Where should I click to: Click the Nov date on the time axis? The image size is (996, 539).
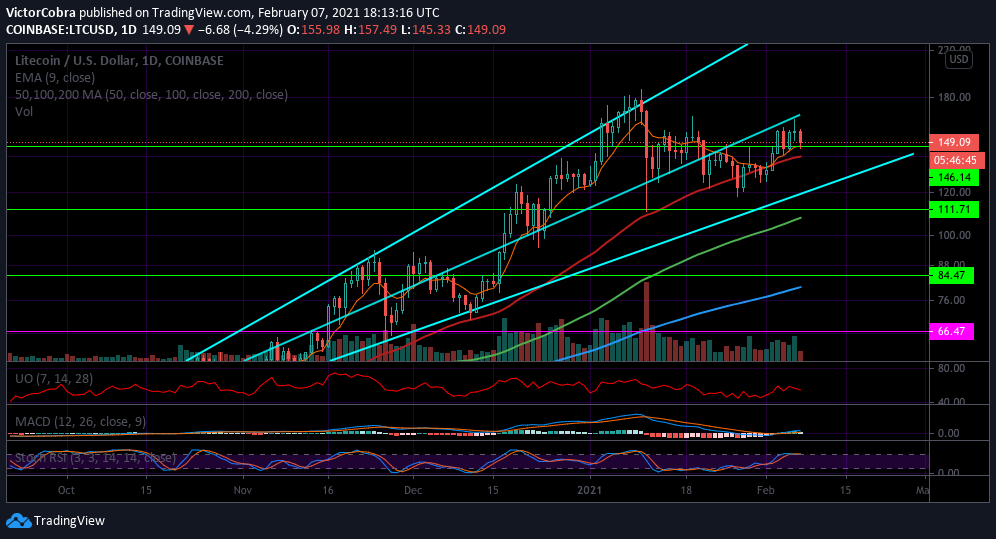coord(243,490)
